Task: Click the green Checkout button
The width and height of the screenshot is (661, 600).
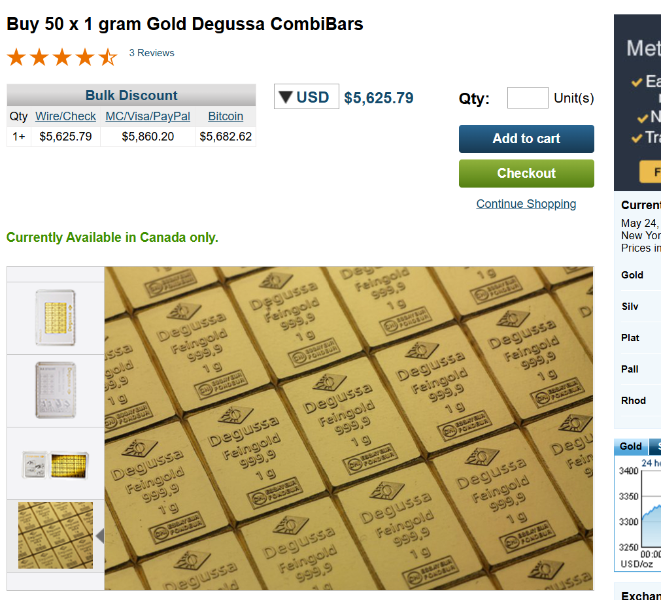Action: pyautogui.click(x=526, y=173)
